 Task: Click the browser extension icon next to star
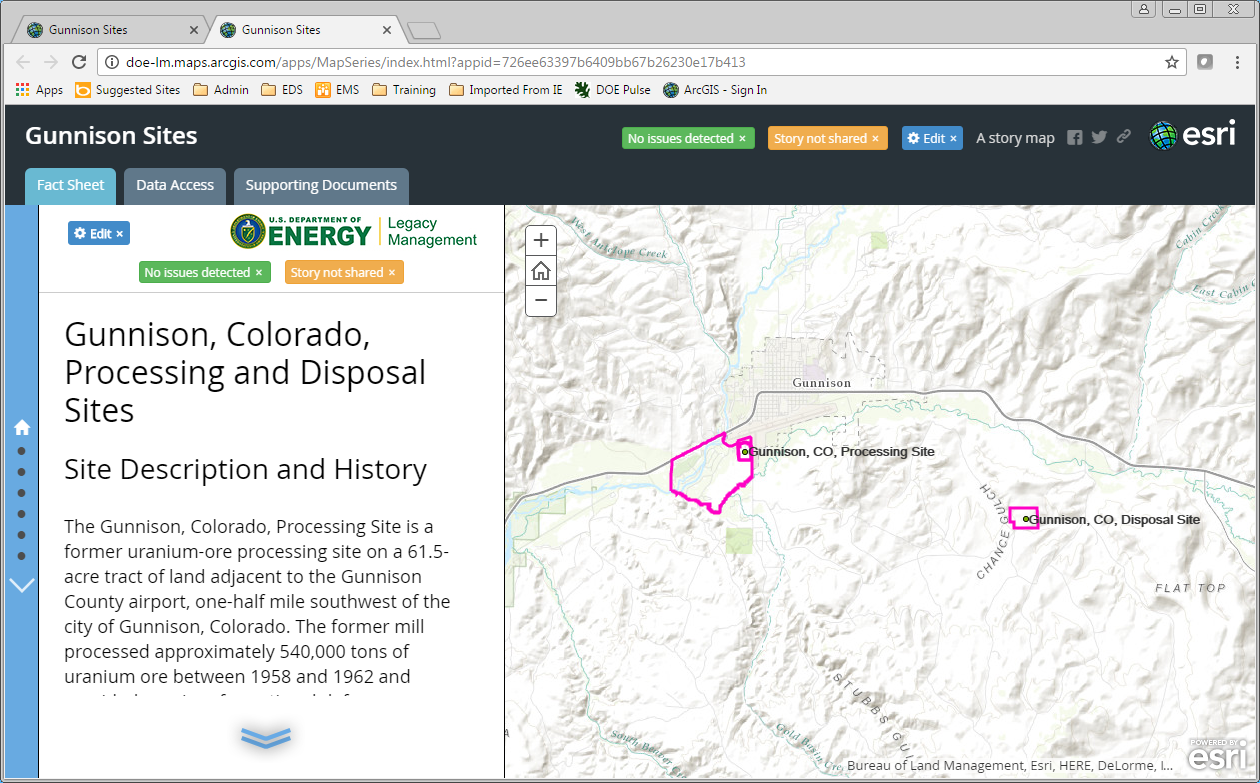tap(1206, 62)
